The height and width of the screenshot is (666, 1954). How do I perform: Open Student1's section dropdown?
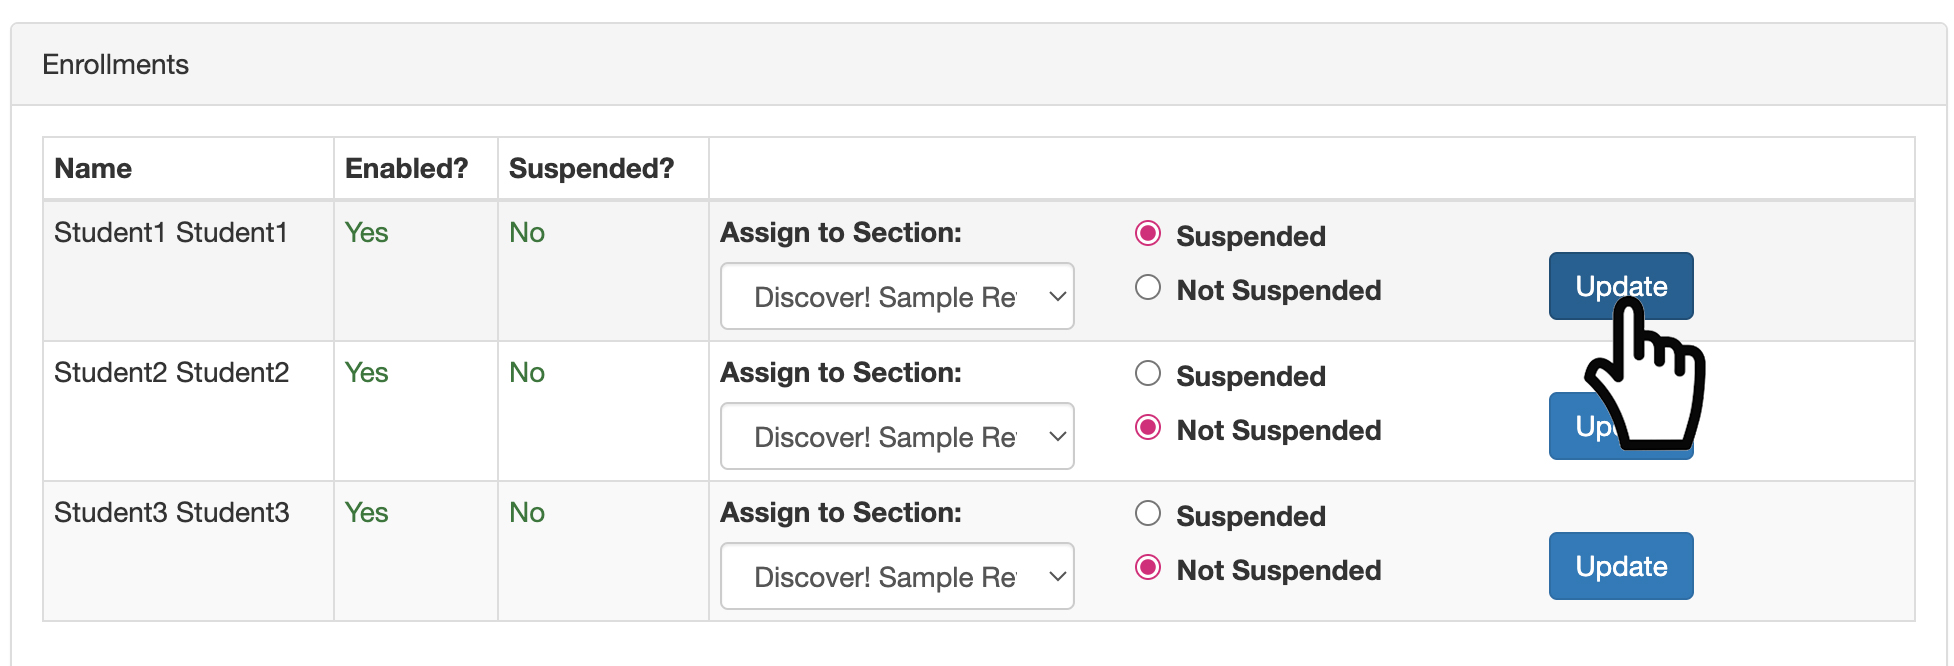tap(897, 297)
